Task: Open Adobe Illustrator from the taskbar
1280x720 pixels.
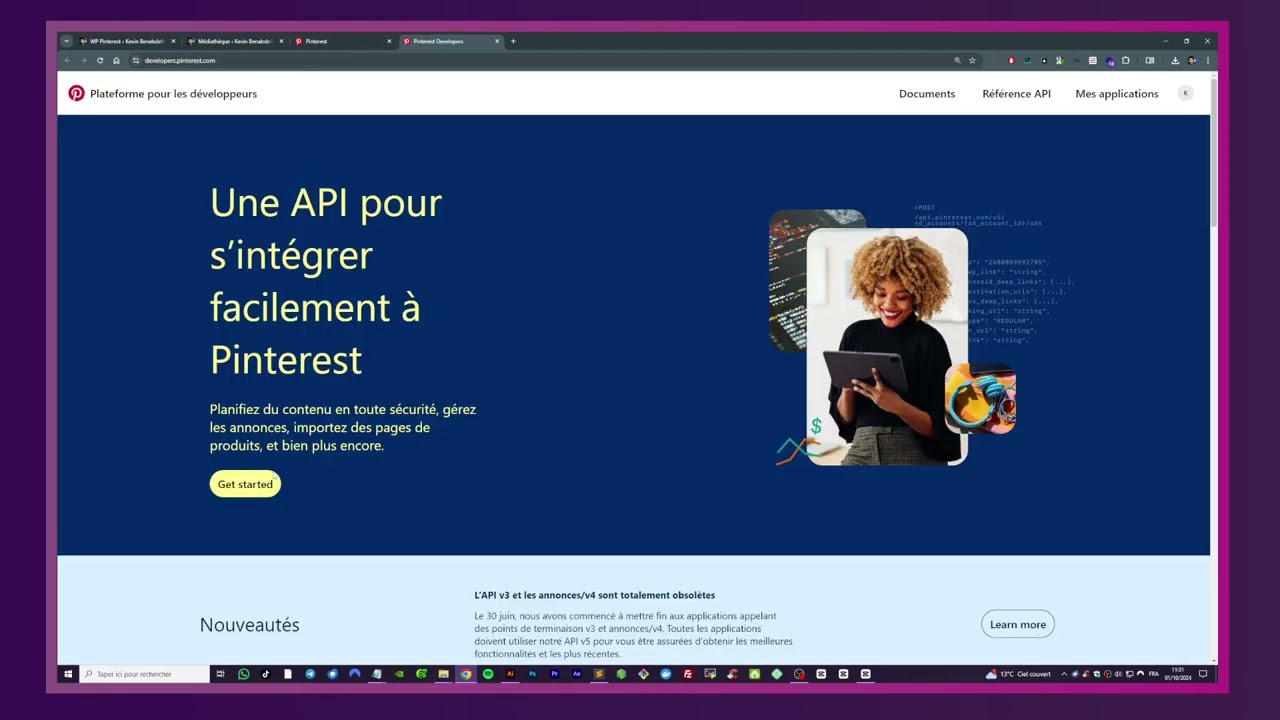Action: click(510, 674)
